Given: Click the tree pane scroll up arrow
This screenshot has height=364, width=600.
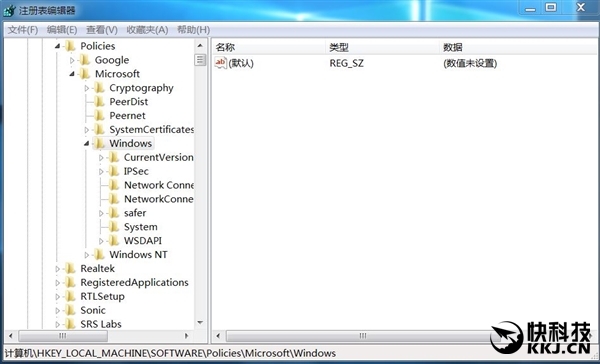Looking at the screenshot, I should (200, 46).
